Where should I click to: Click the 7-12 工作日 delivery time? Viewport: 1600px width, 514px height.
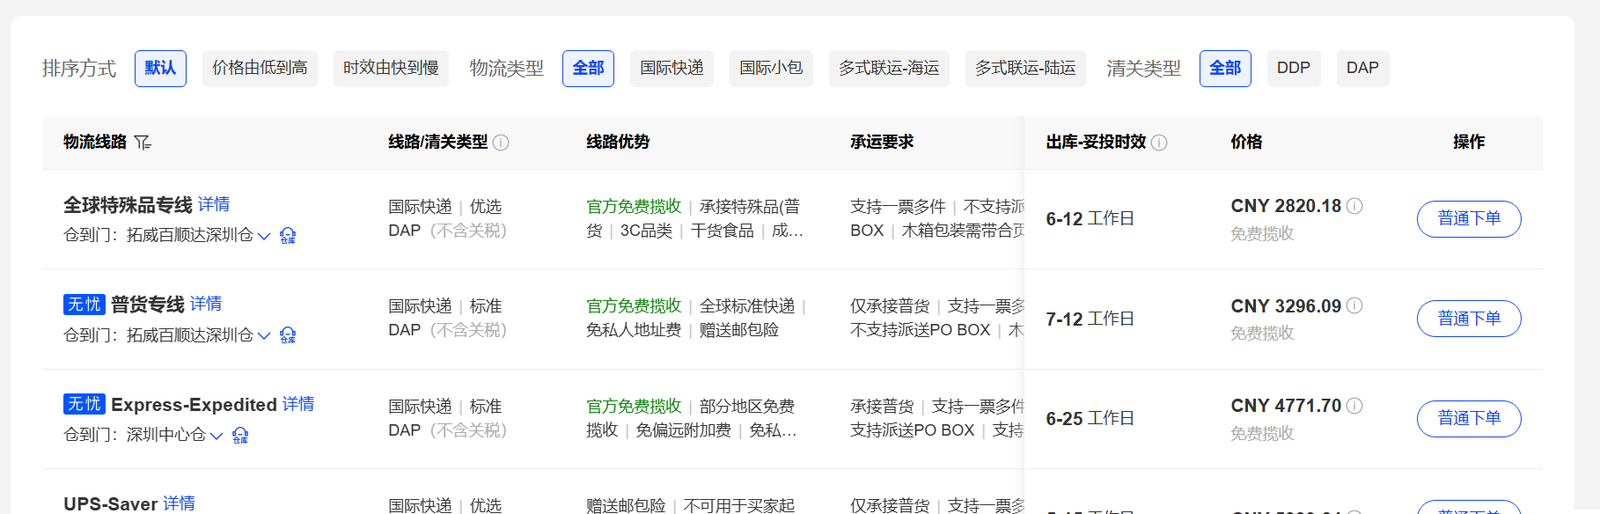pyautogui.click(x=1090, y=319)
